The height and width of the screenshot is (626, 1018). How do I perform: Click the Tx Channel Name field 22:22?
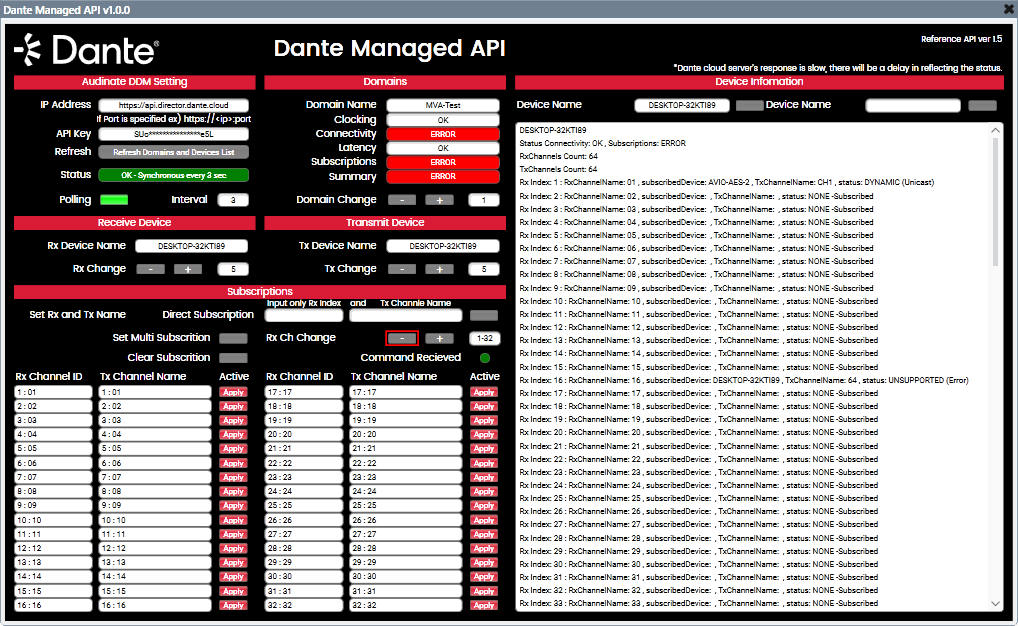pos(406,463)
